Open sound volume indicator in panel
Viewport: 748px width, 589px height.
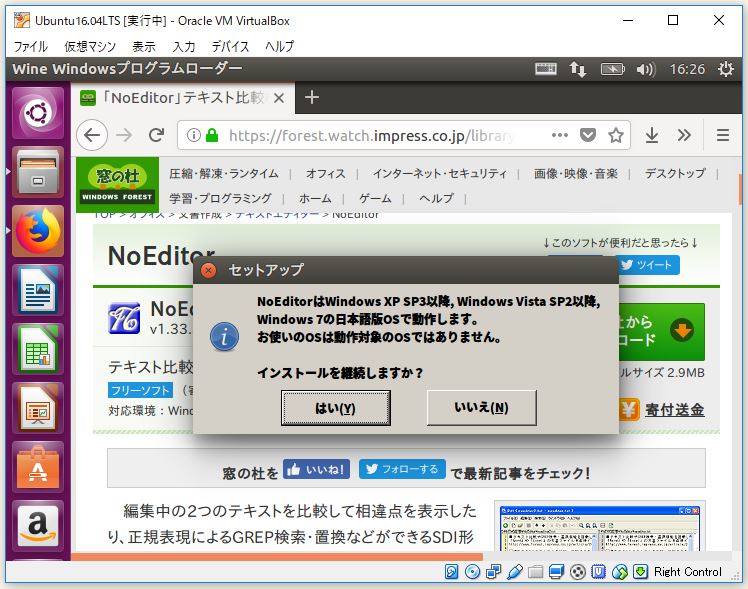click(646, 70)
